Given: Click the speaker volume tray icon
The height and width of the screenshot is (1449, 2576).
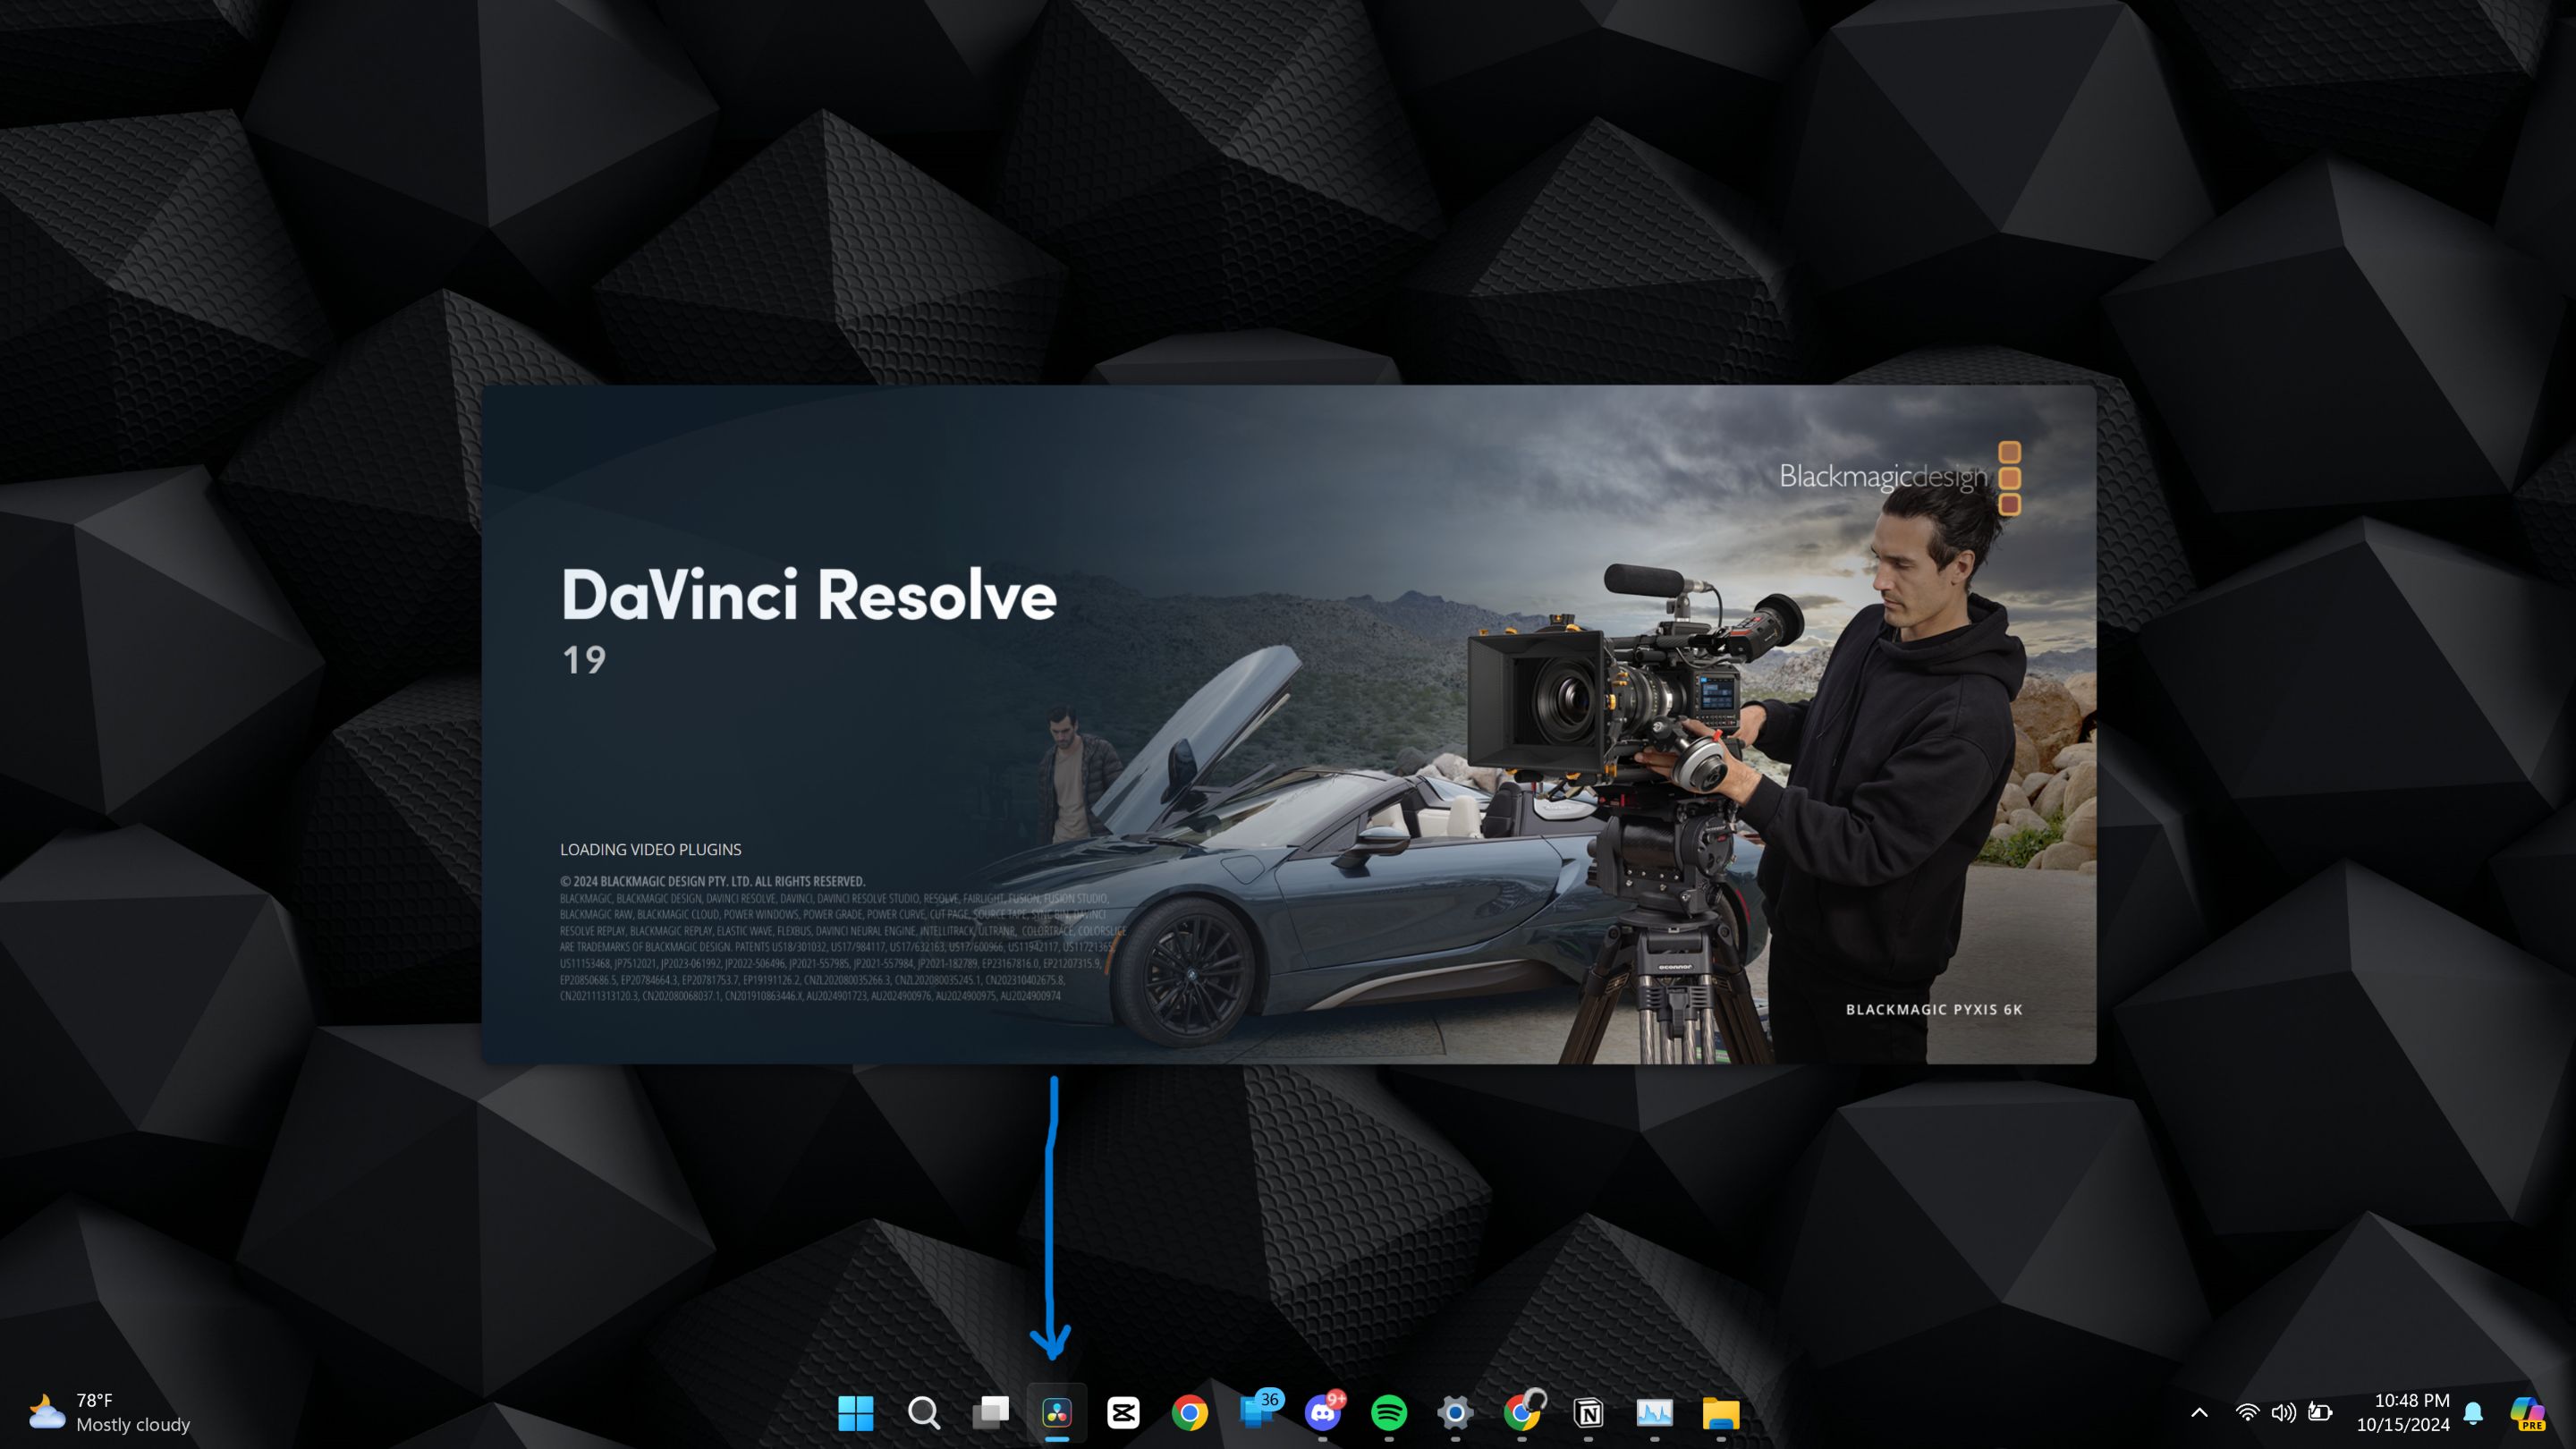Looking at the screenshot, I should (2283, 1413).
